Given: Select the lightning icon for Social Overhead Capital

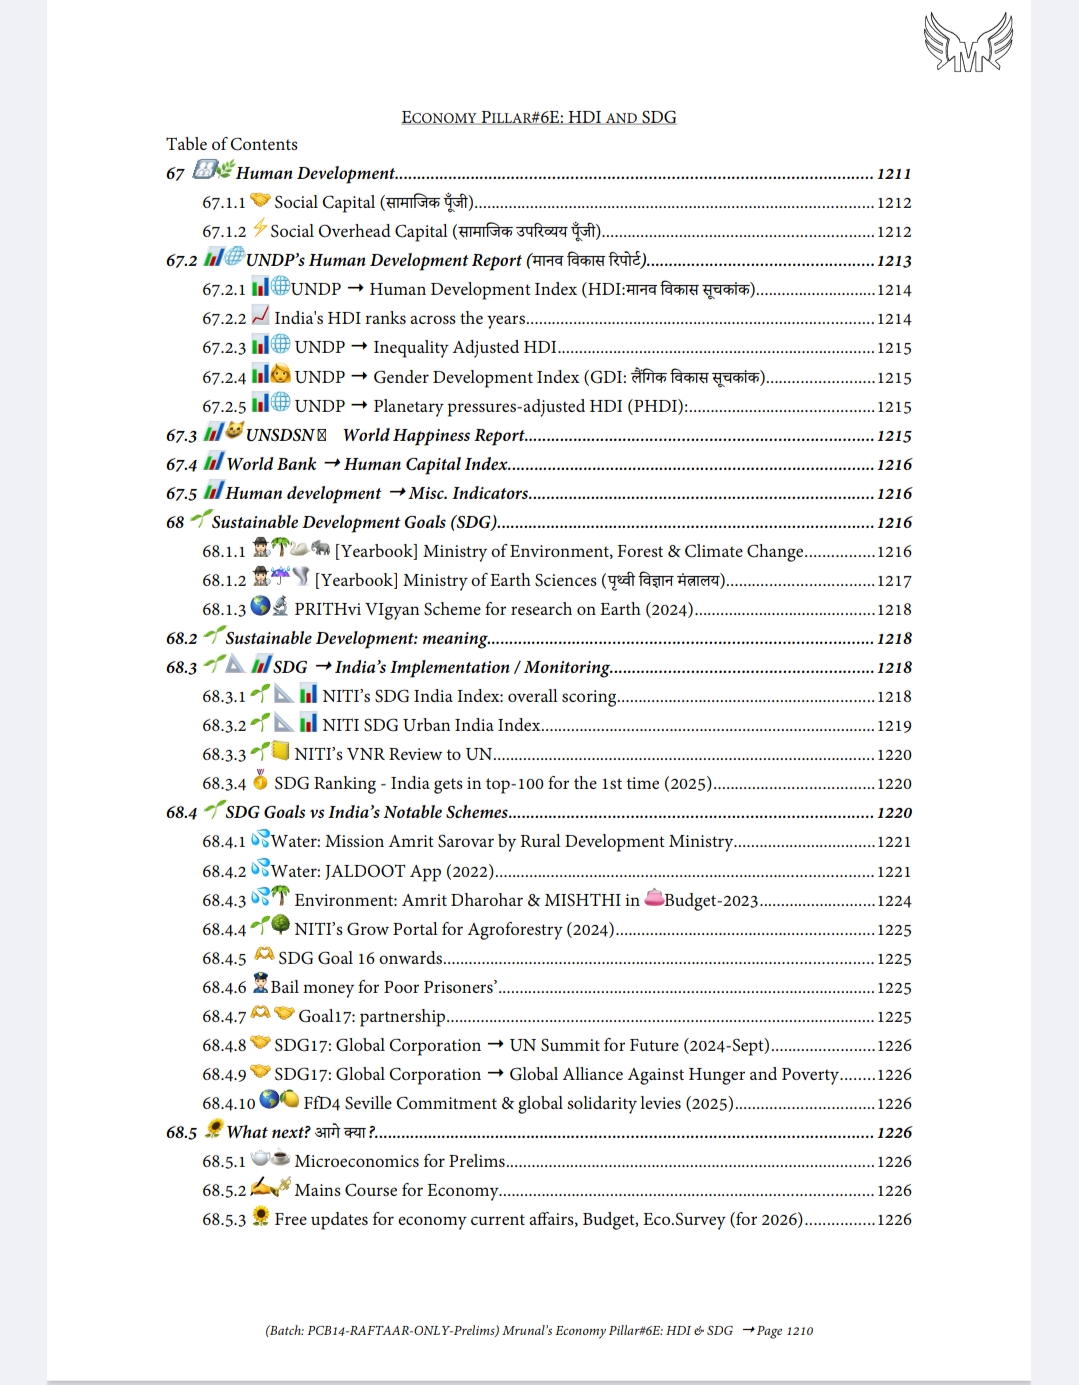Looking at the screenshot, I should 258,230.
